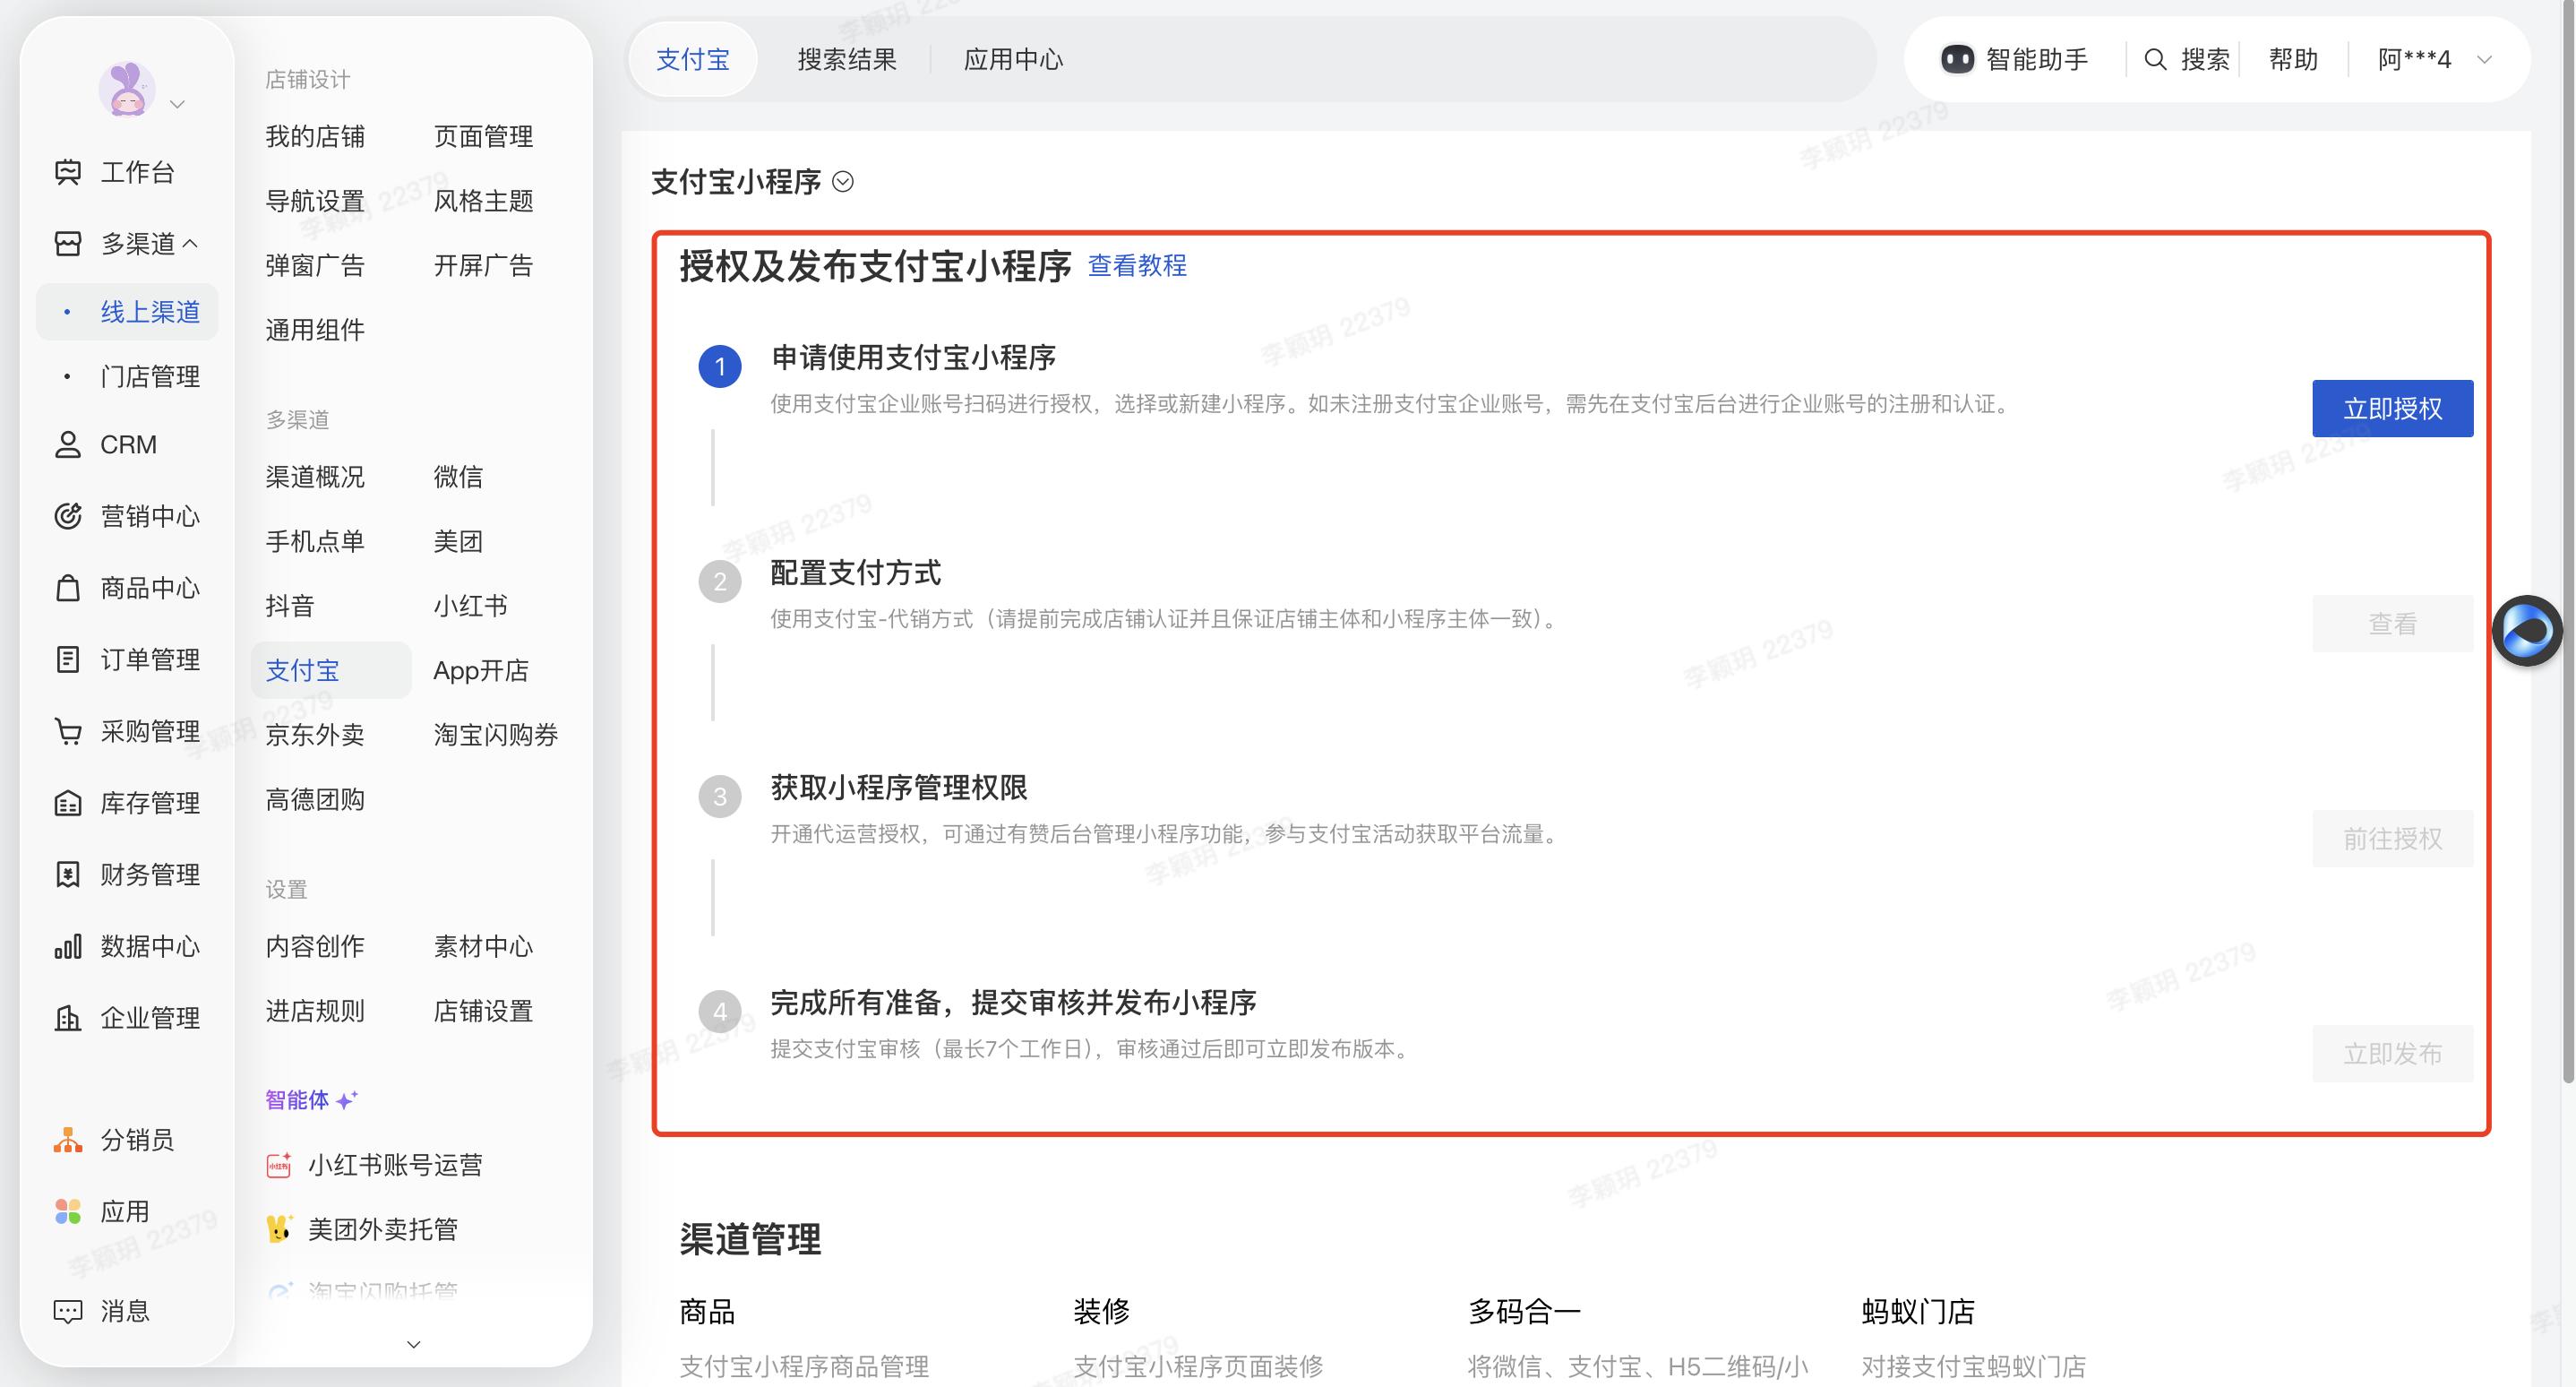Open 风格主题 menu item

coord(483,201)
